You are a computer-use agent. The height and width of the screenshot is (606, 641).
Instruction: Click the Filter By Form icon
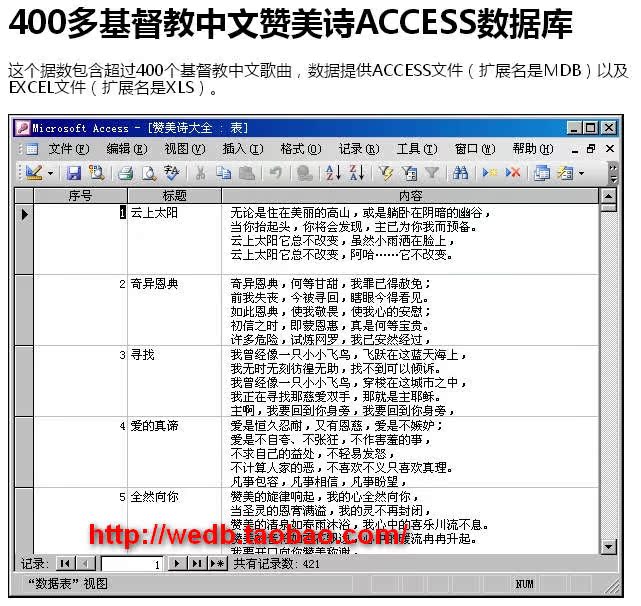coord(409,173)
